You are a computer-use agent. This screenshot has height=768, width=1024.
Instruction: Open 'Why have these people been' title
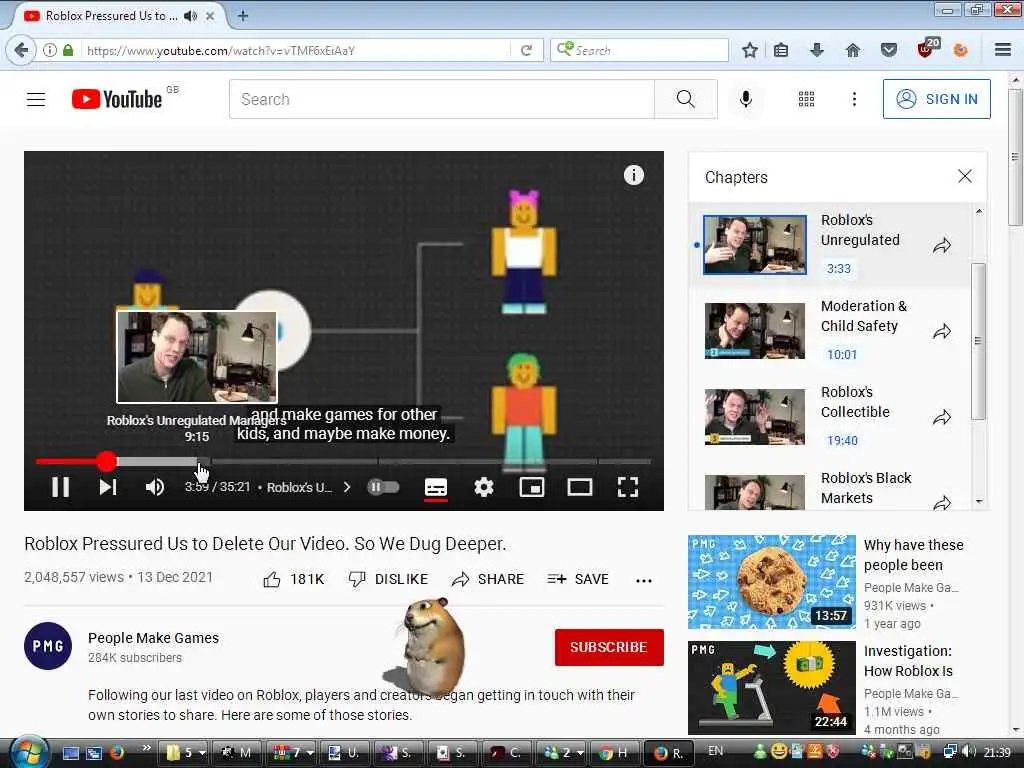click(x=913, y=554)
